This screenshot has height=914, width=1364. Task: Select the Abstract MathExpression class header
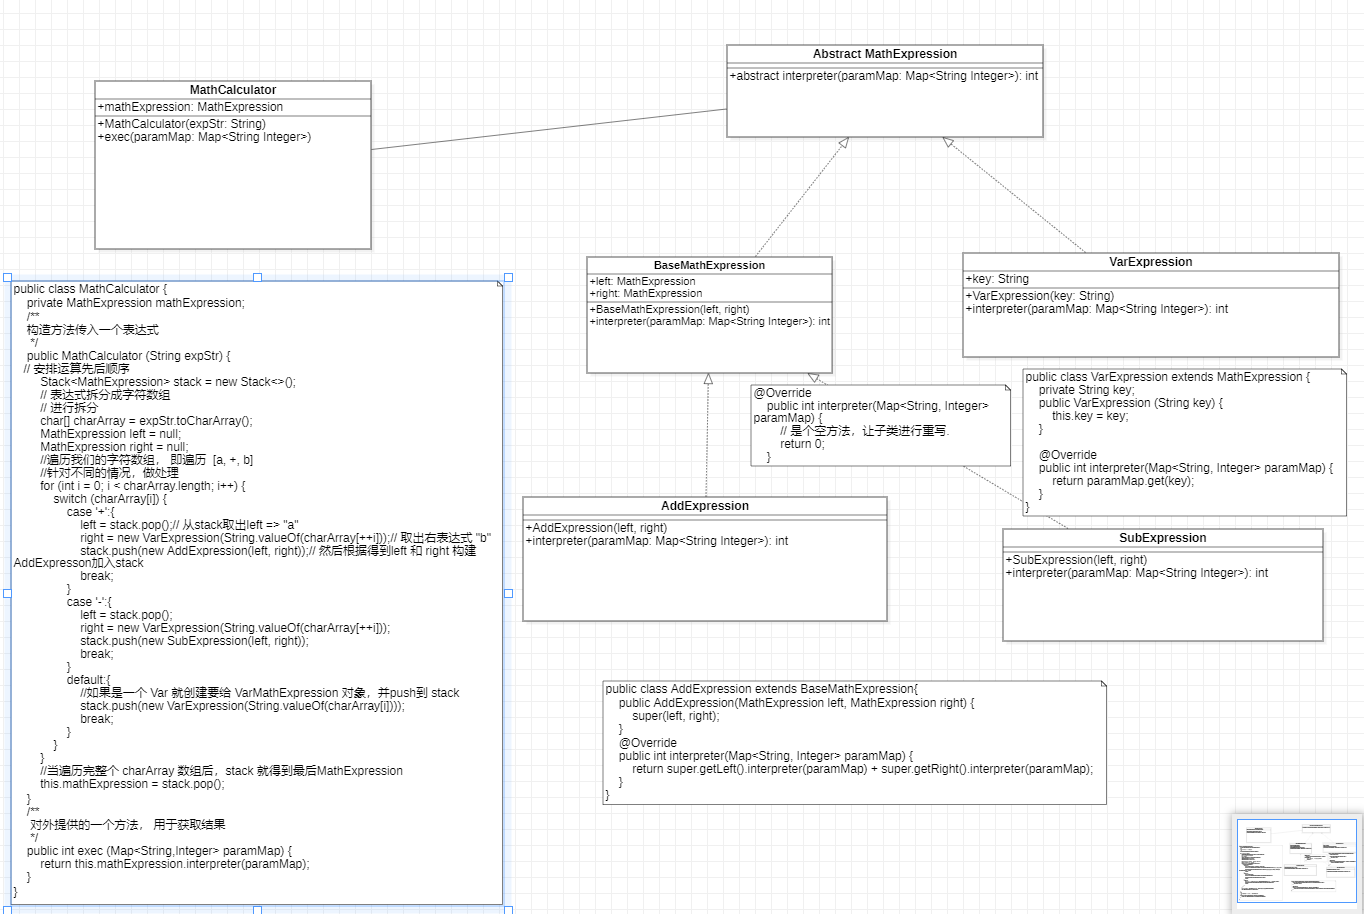(x=885, y=54)
